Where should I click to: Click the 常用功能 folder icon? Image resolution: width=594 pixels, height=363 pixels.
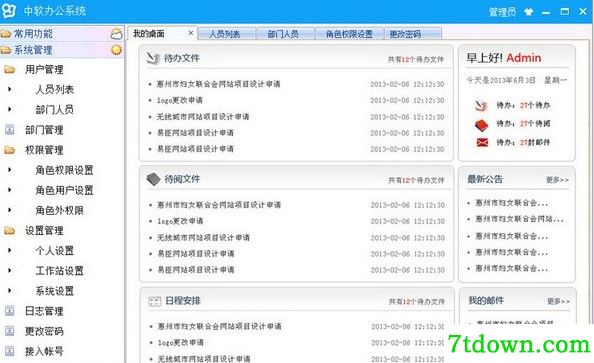[6, 34]
